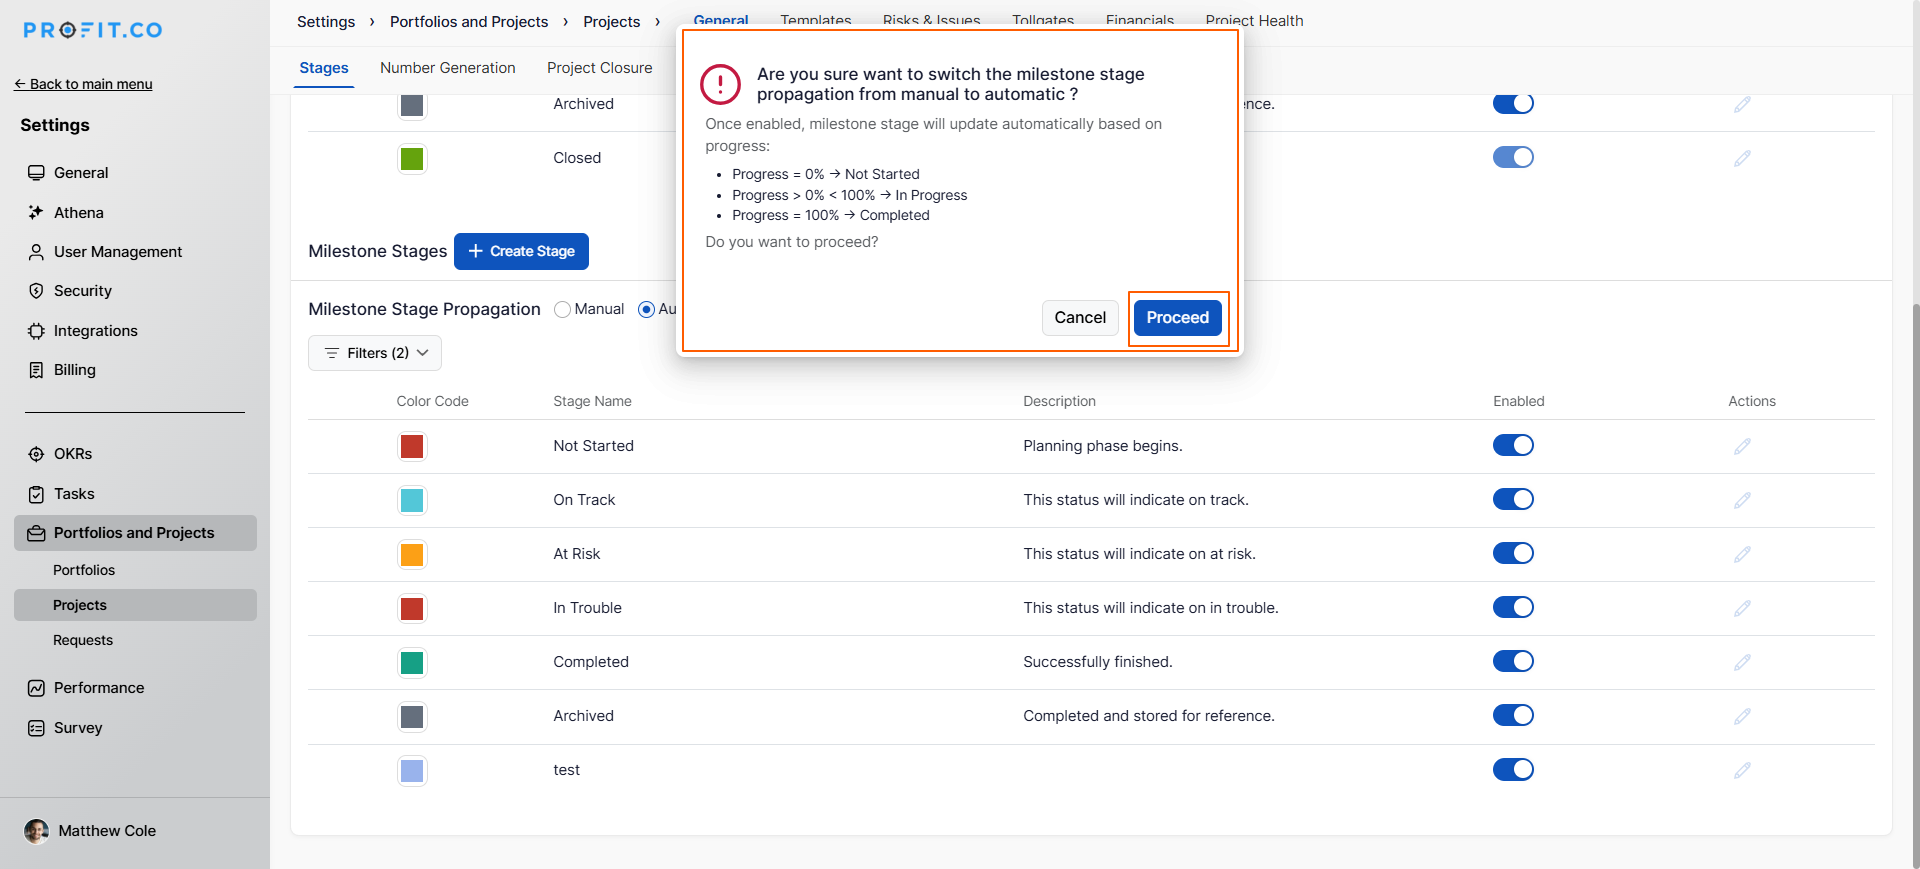
Task: Click the Performance chart icon
Action: (x=36, y=688)
